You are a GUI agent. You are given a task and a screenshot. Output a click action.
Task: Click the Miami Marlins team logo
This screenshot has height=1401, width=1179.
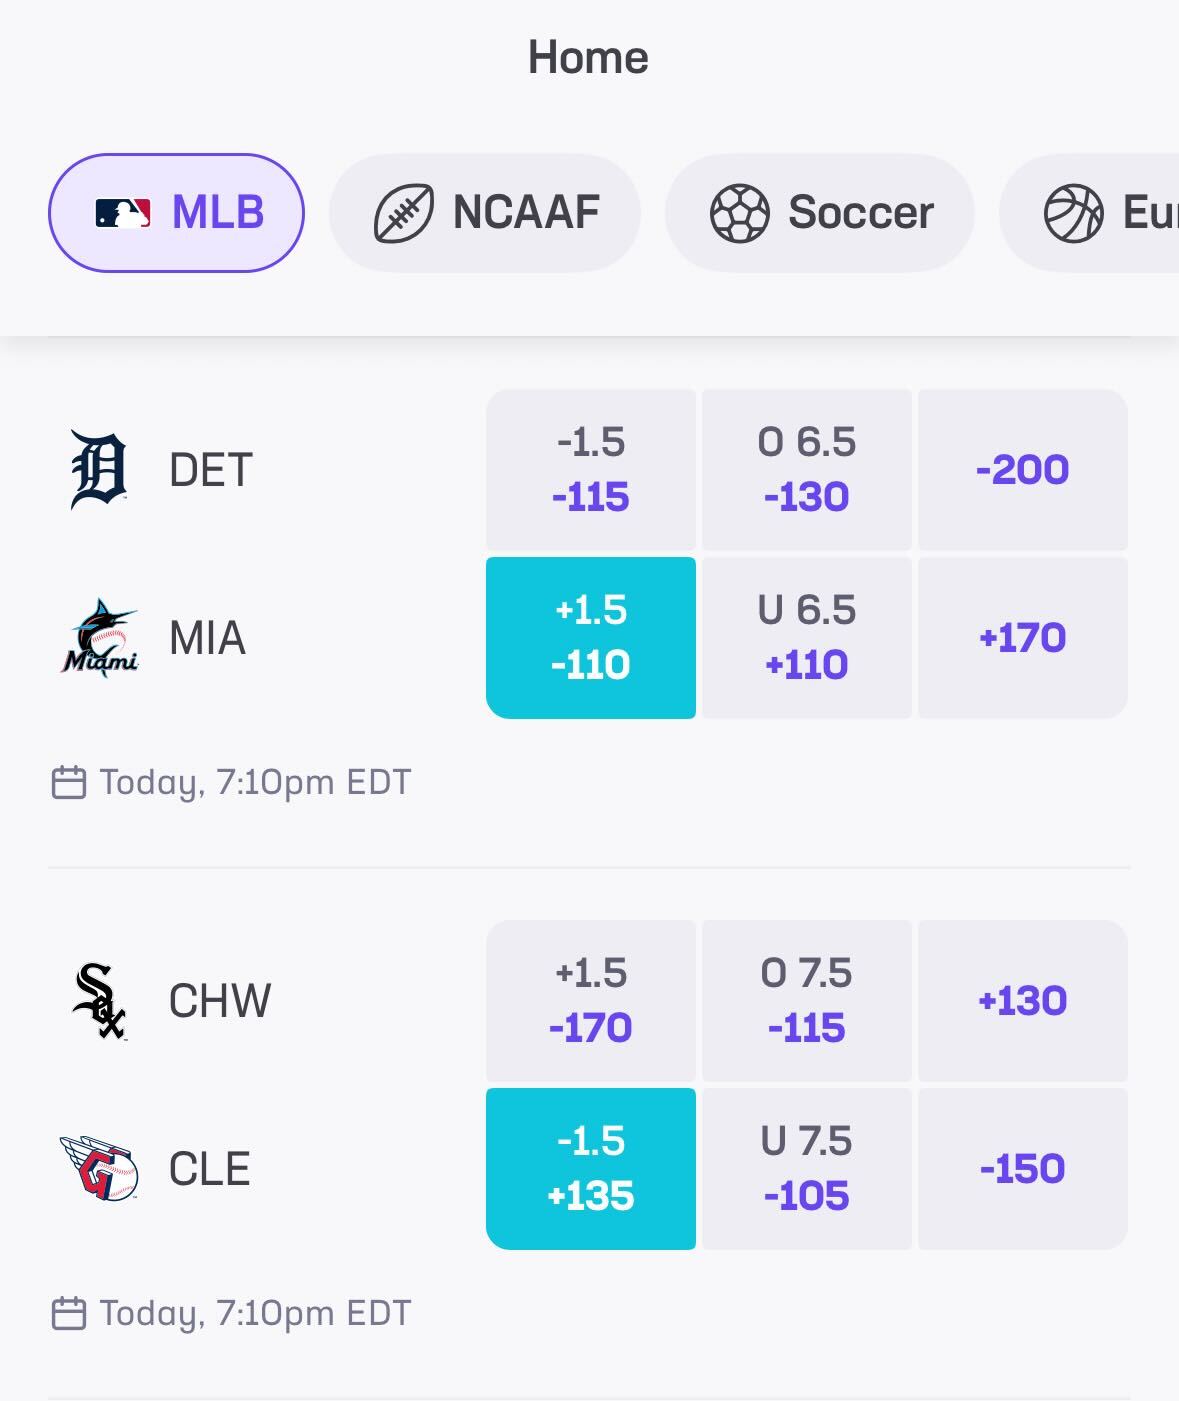(x=100, y=636)
